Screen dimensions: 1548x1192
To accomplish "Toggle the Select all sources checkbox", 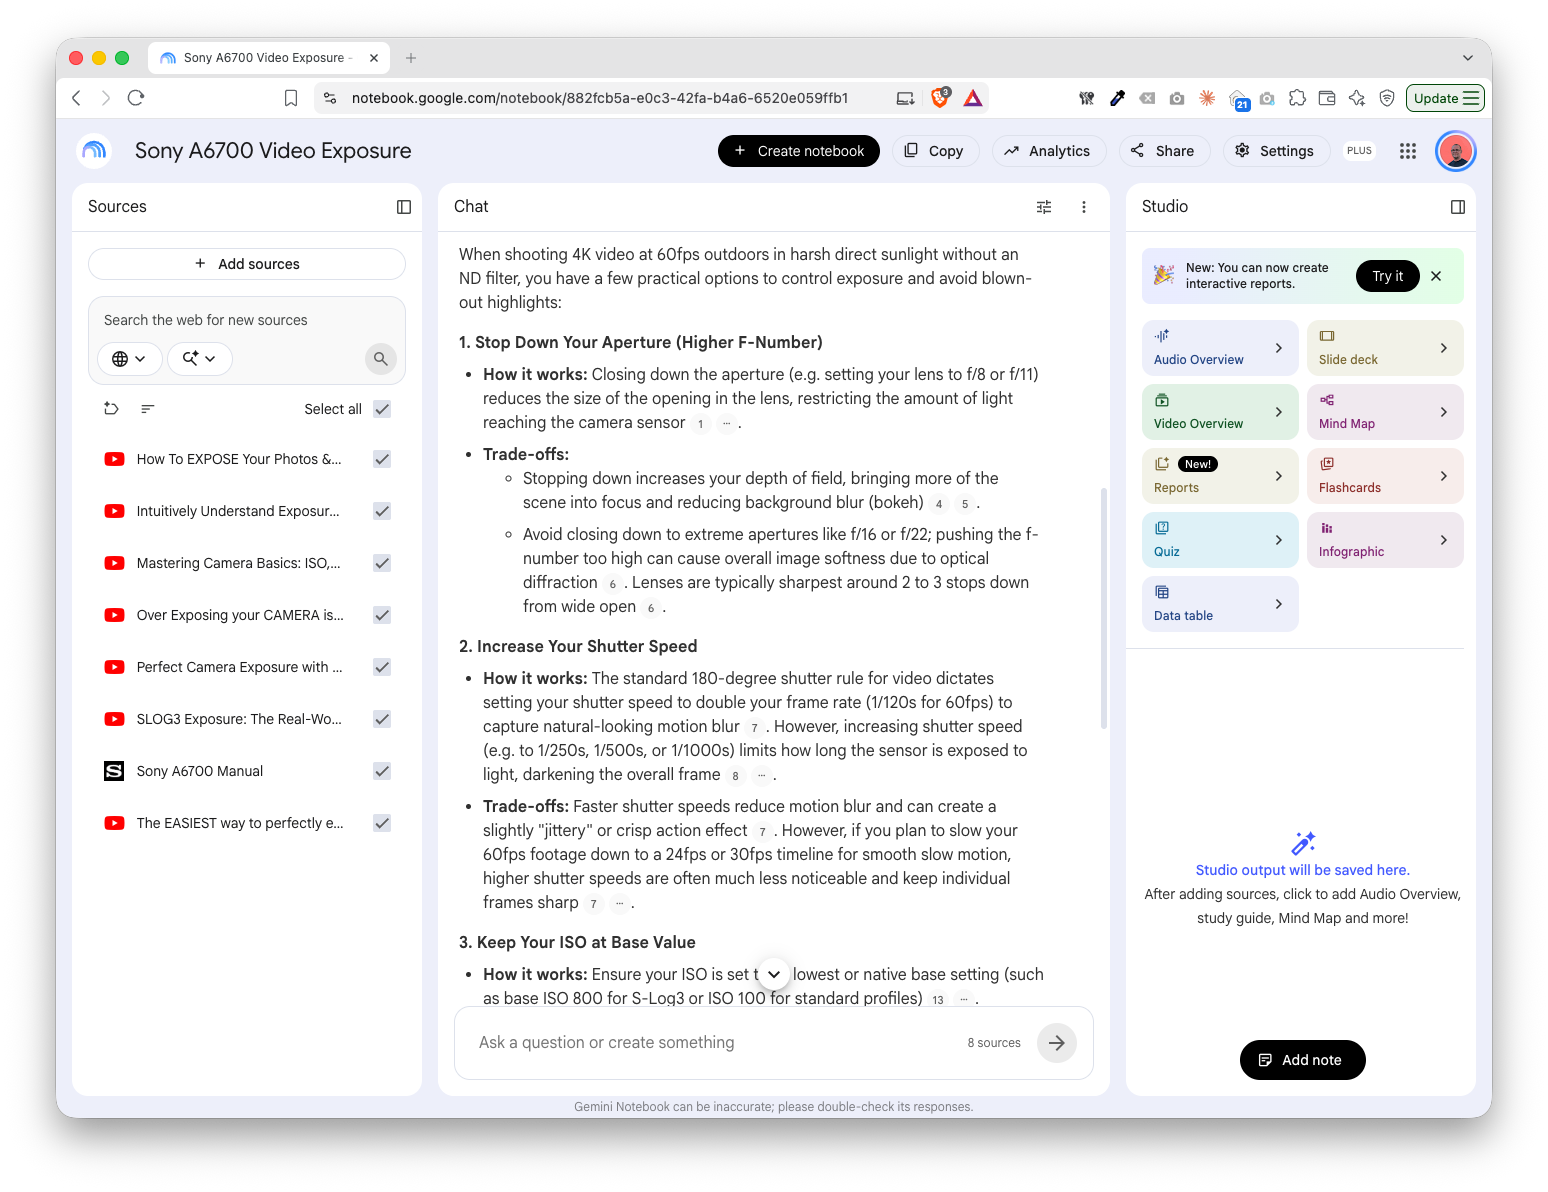I will click(382, 409).
